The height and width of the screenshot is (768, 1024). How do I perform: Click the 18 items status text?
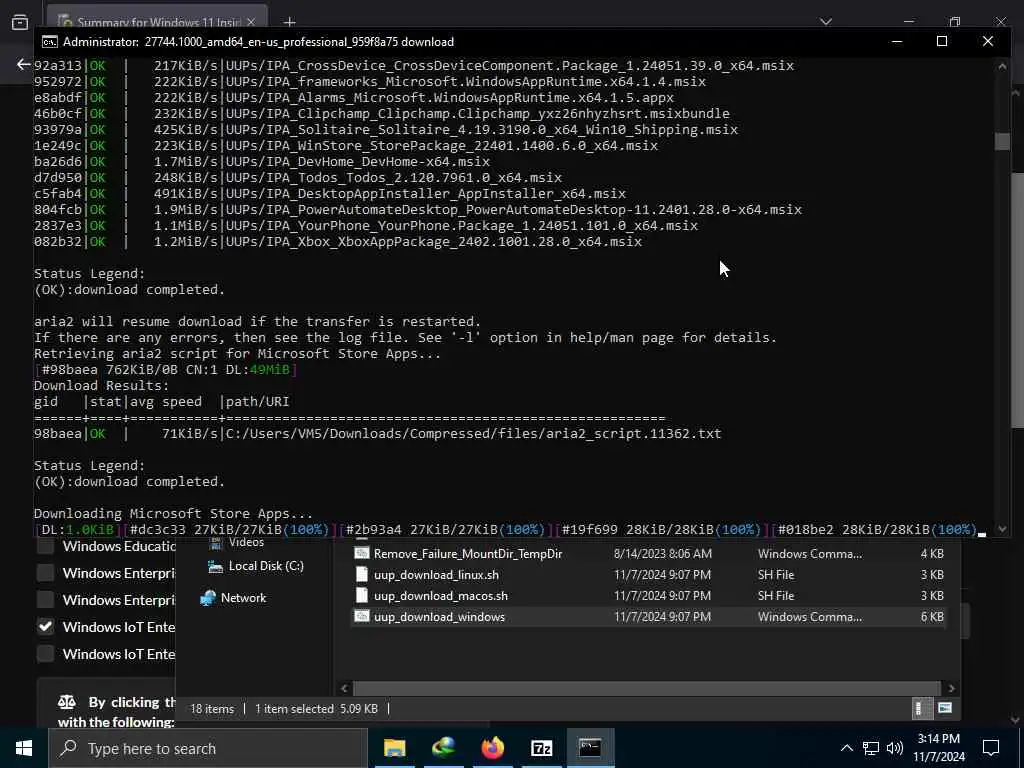[x=212, y=709]
